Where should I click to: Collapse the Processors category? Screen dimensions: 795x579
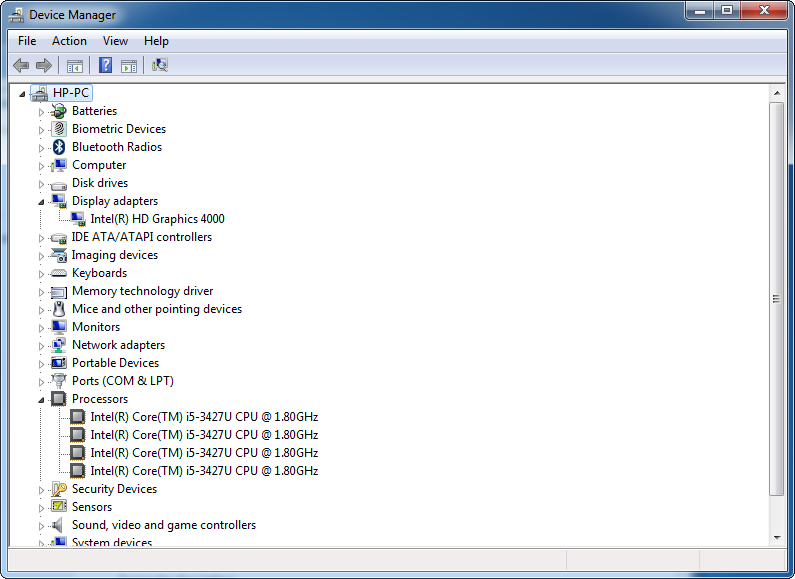coord(42,400)
